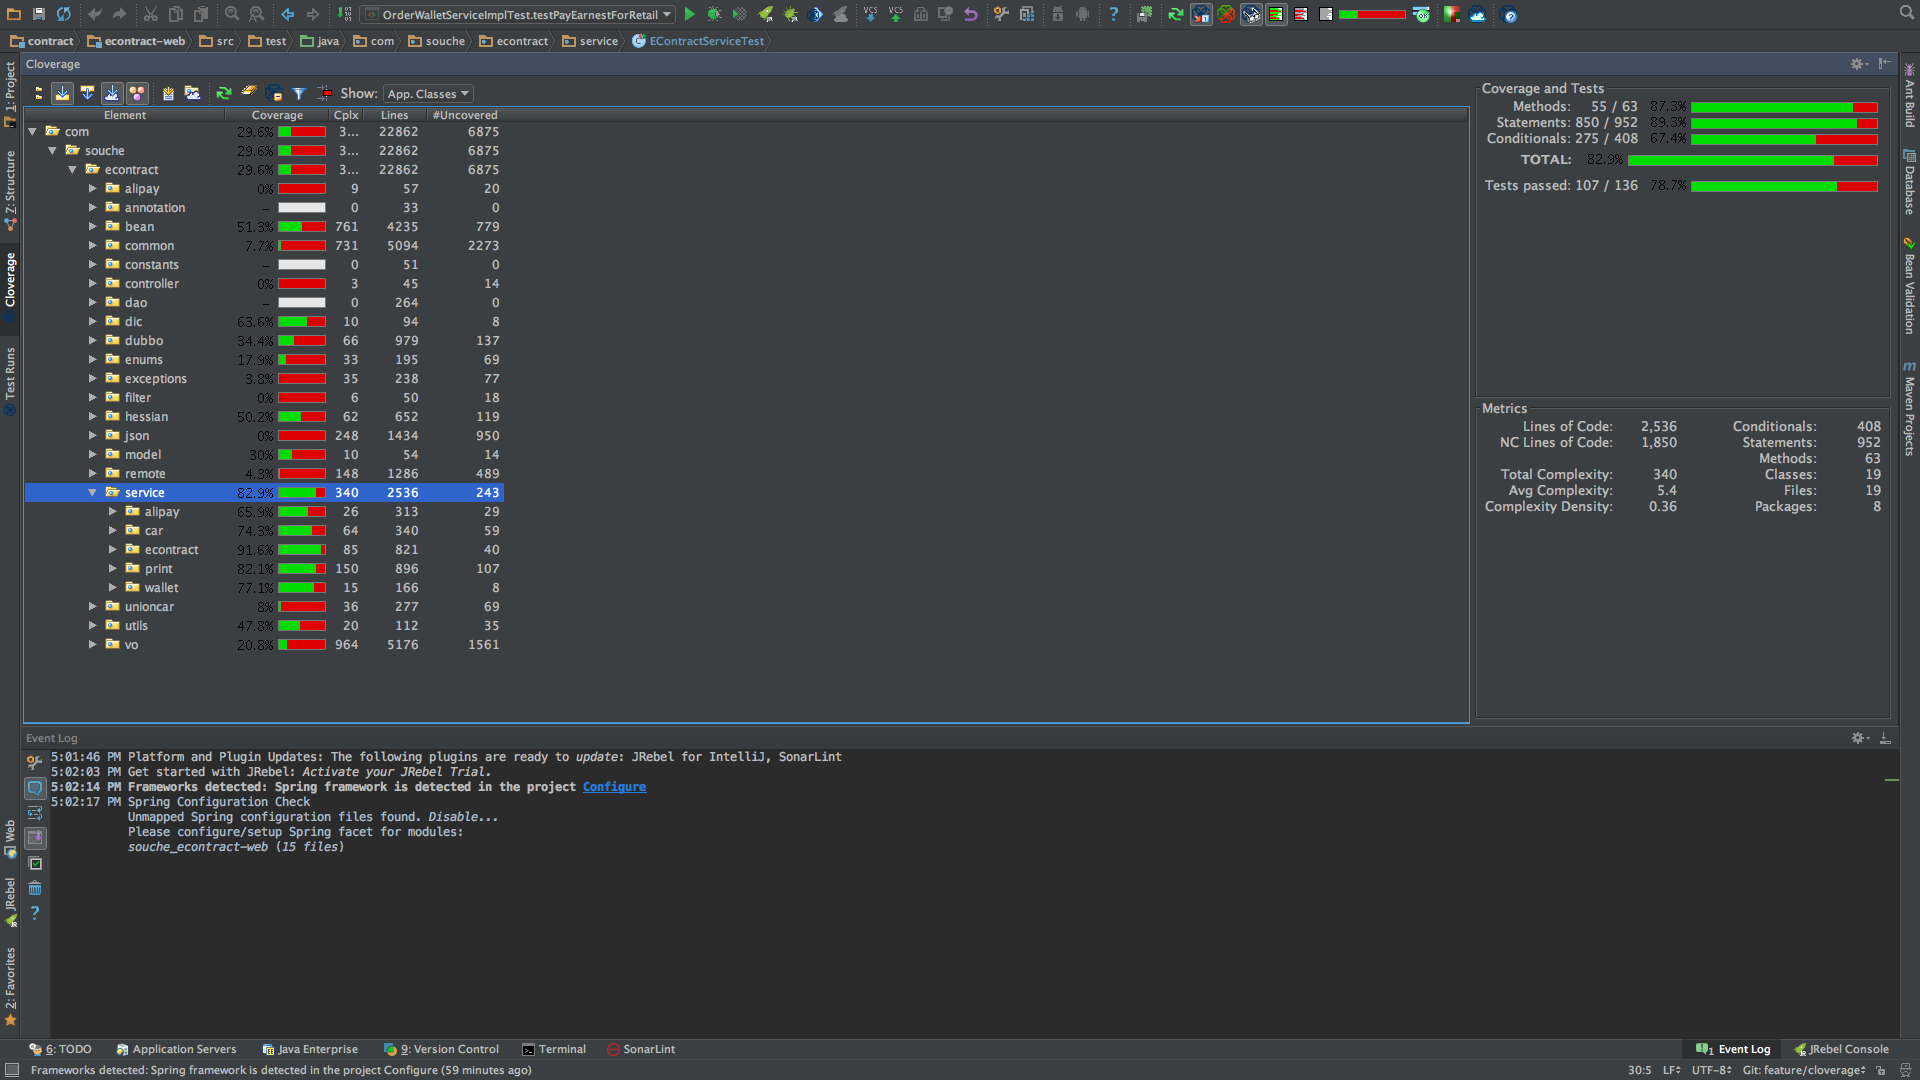Toggle scroll to end in Event Log
This screenshot has height=1080, width=1920.
coord(35,838)
